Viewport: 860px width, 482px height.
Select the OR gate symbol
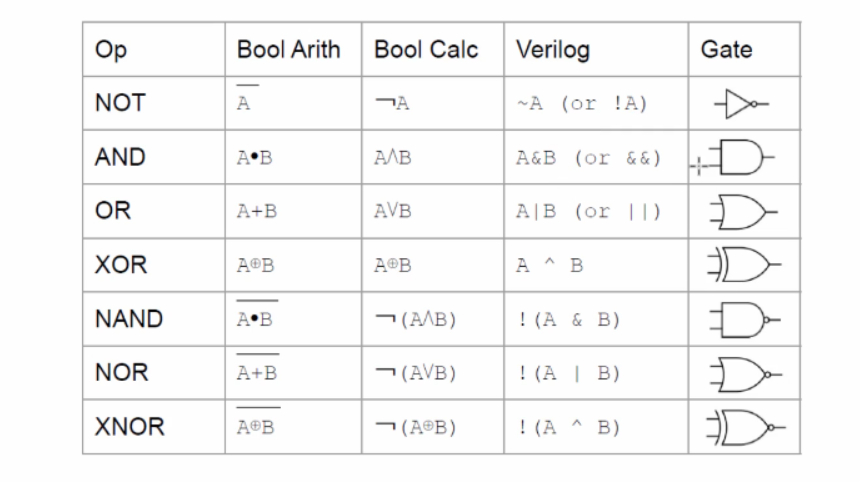coord(743,211)
